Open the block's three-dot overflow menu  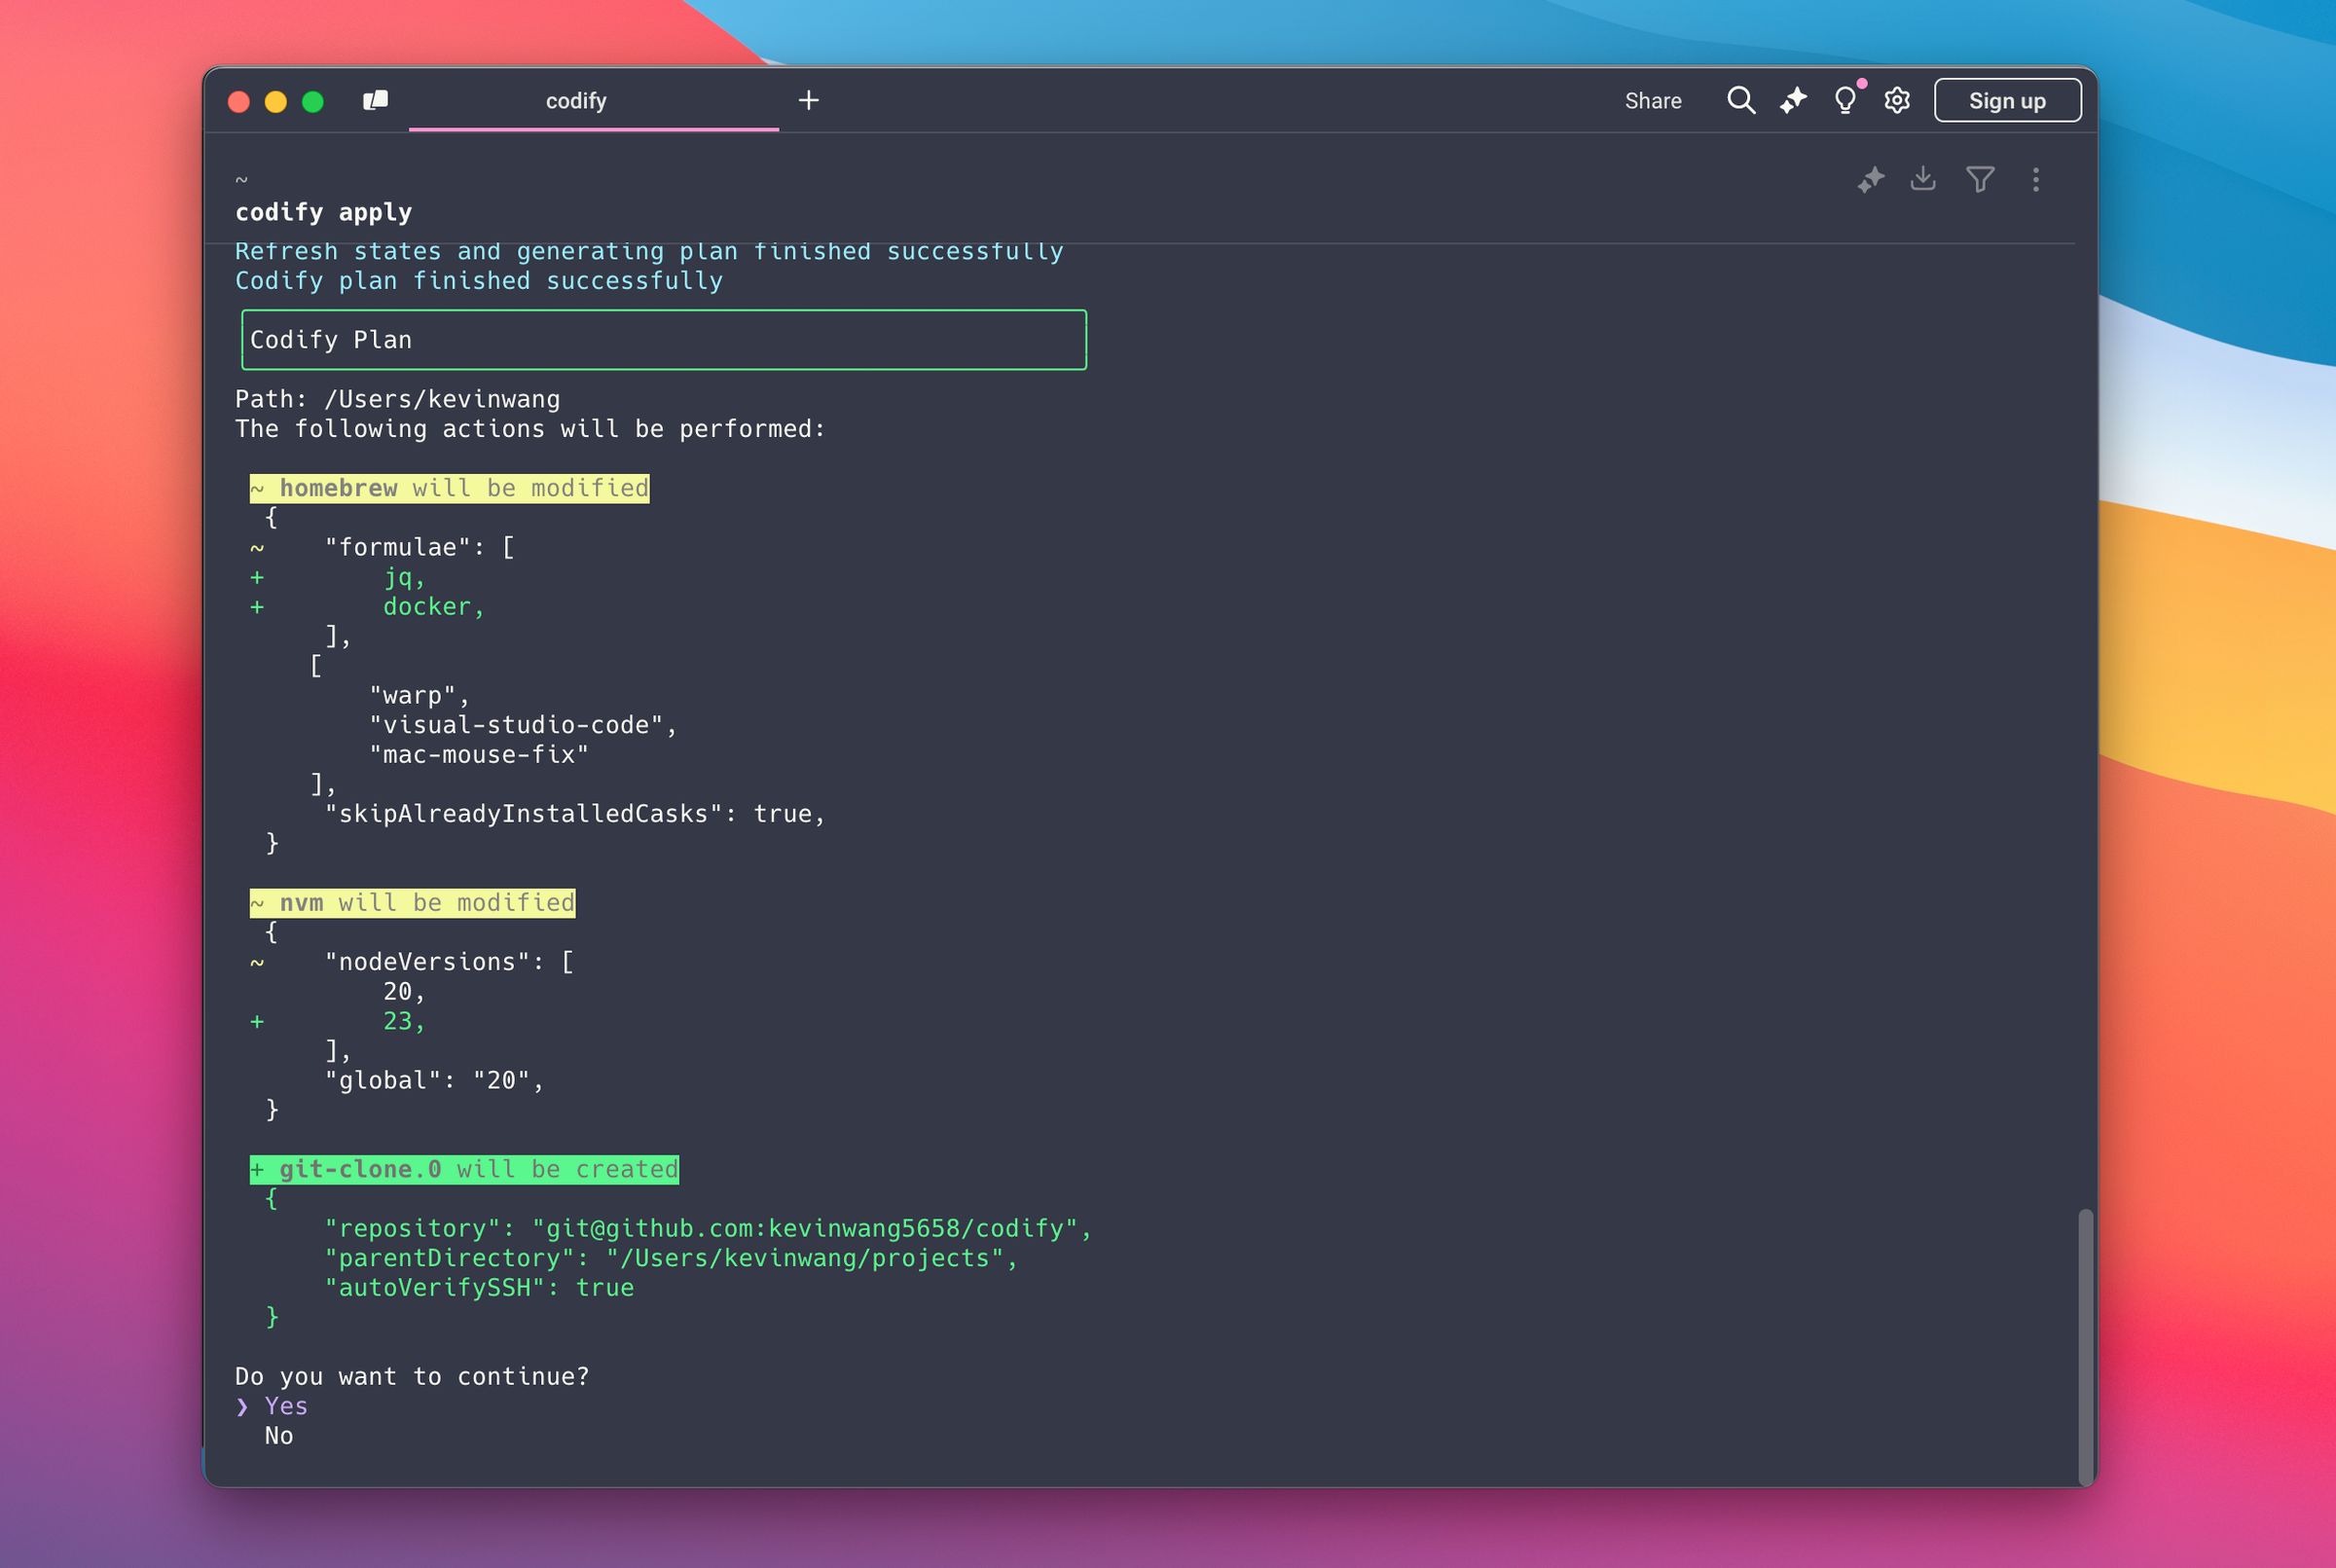click(2035, 180)
